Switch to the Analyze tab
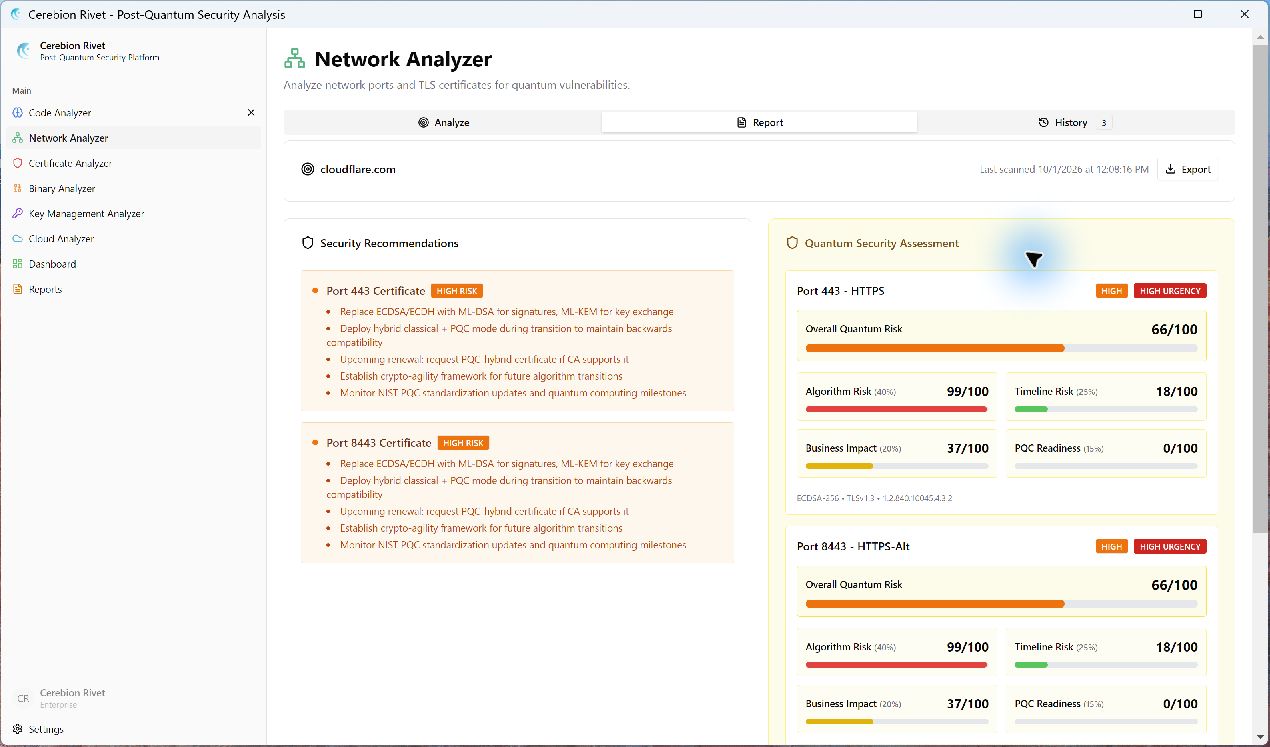This screenshot has width=1270, height=747. [443, 123]
